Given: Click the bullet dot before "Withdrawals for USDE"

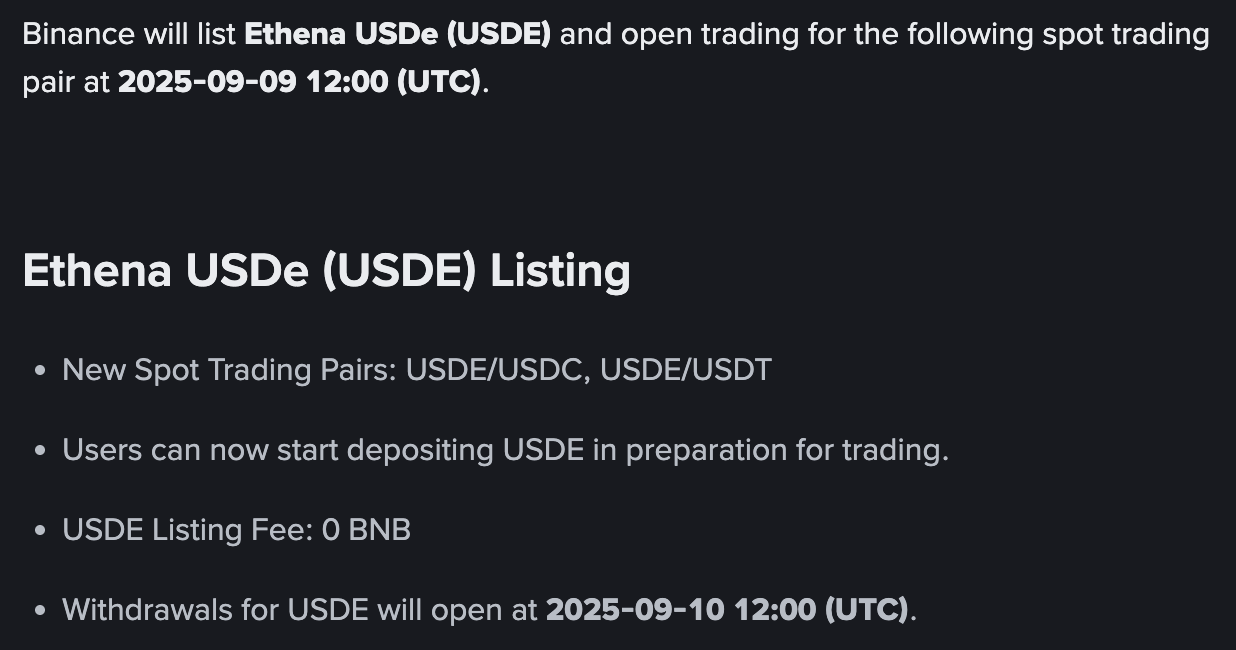Looking at the screenshot, I should tap(40, 610).
